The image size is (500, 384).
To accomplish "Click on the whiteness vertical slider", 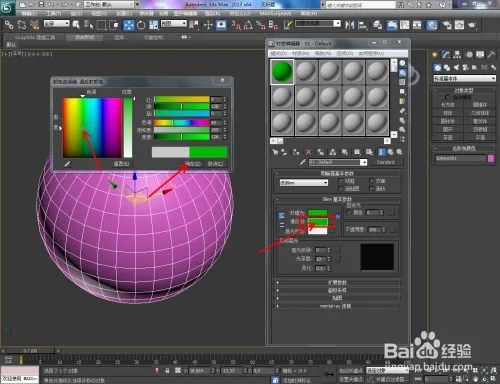I will pos(128,127).
